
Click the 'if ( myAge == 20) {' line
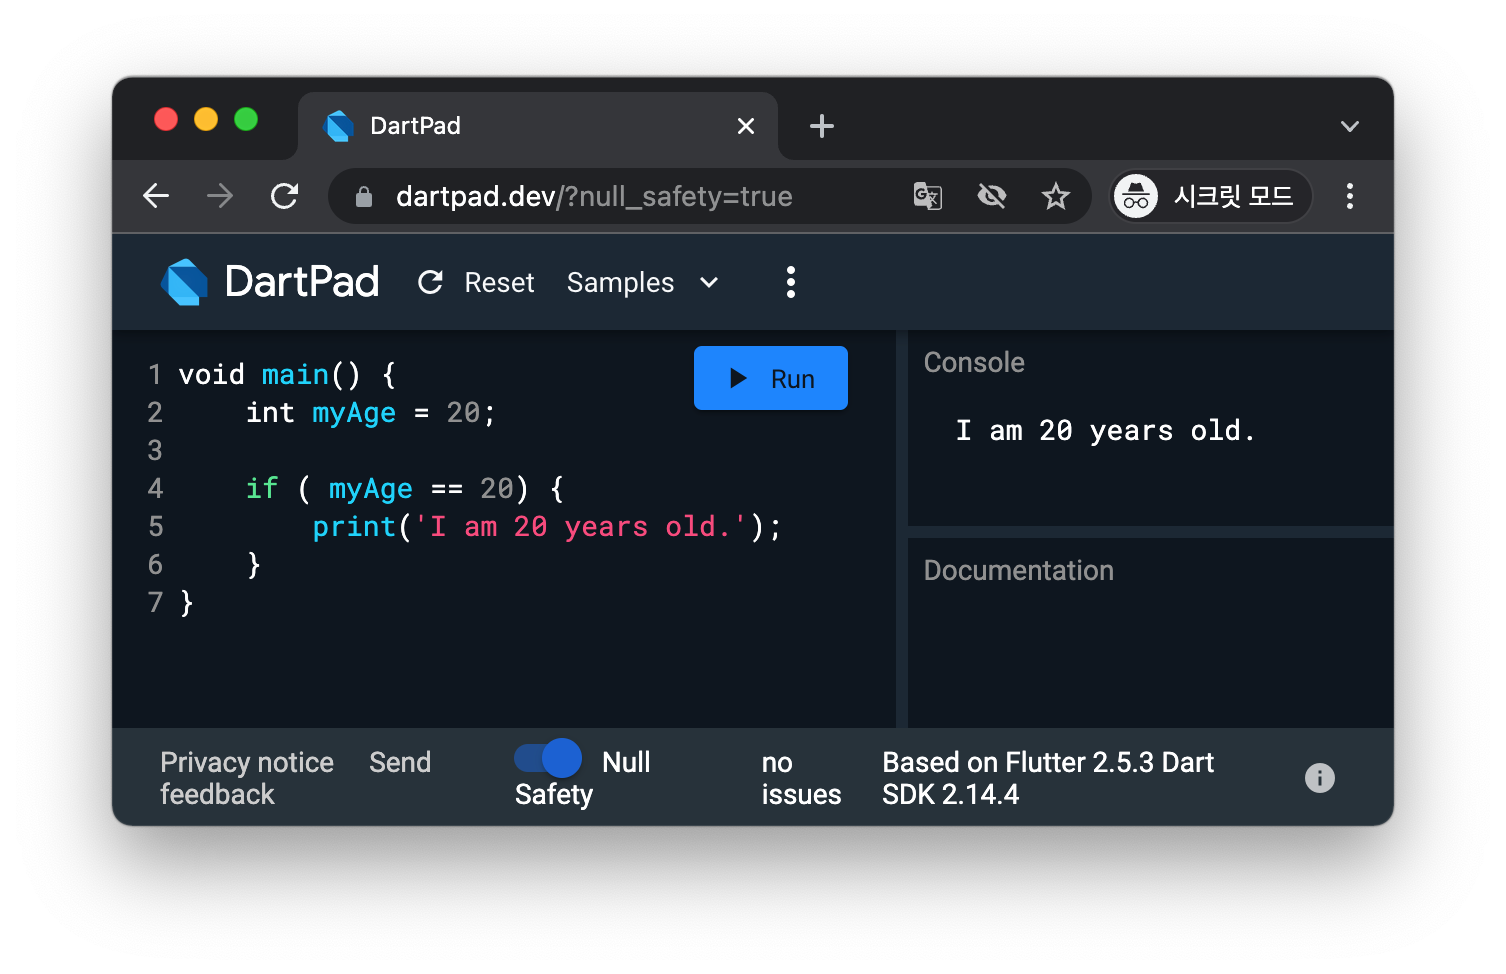[x=405, y=489]
